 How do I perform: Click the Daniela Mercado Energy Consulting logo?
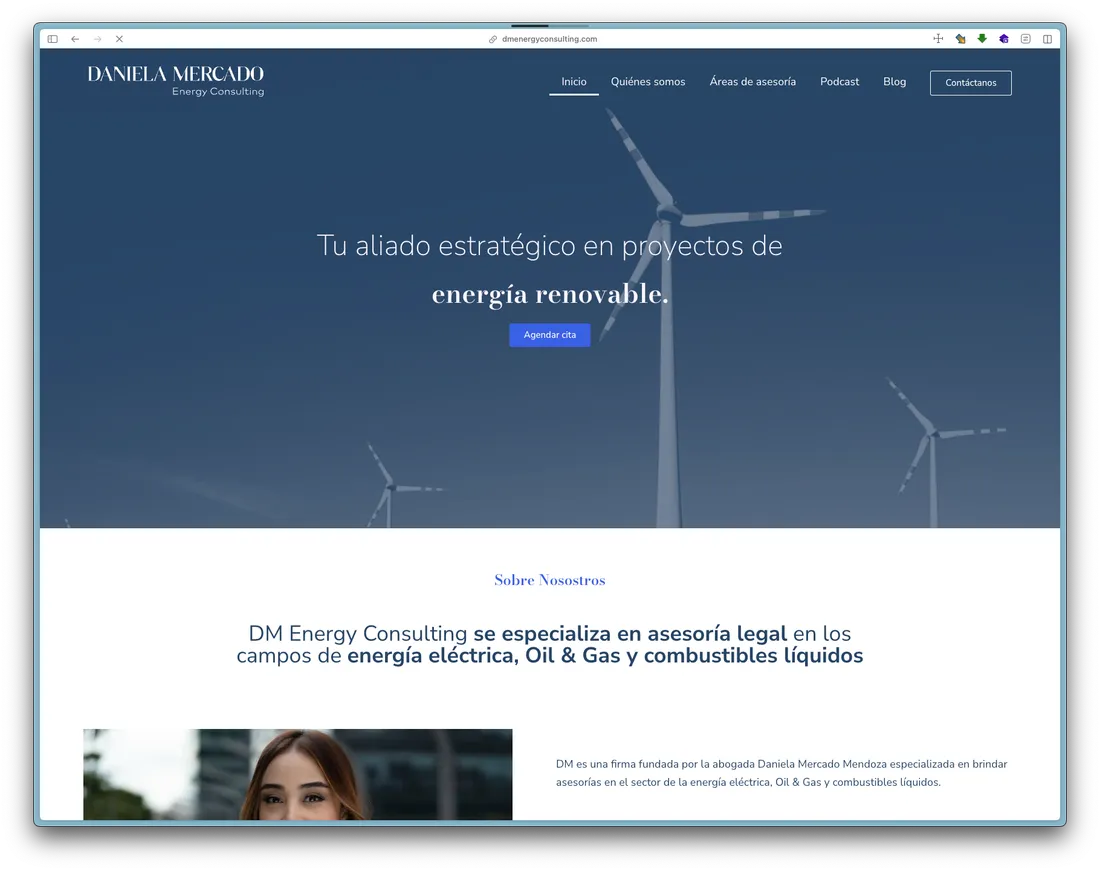pyautogui.click(x=175, y=81)
